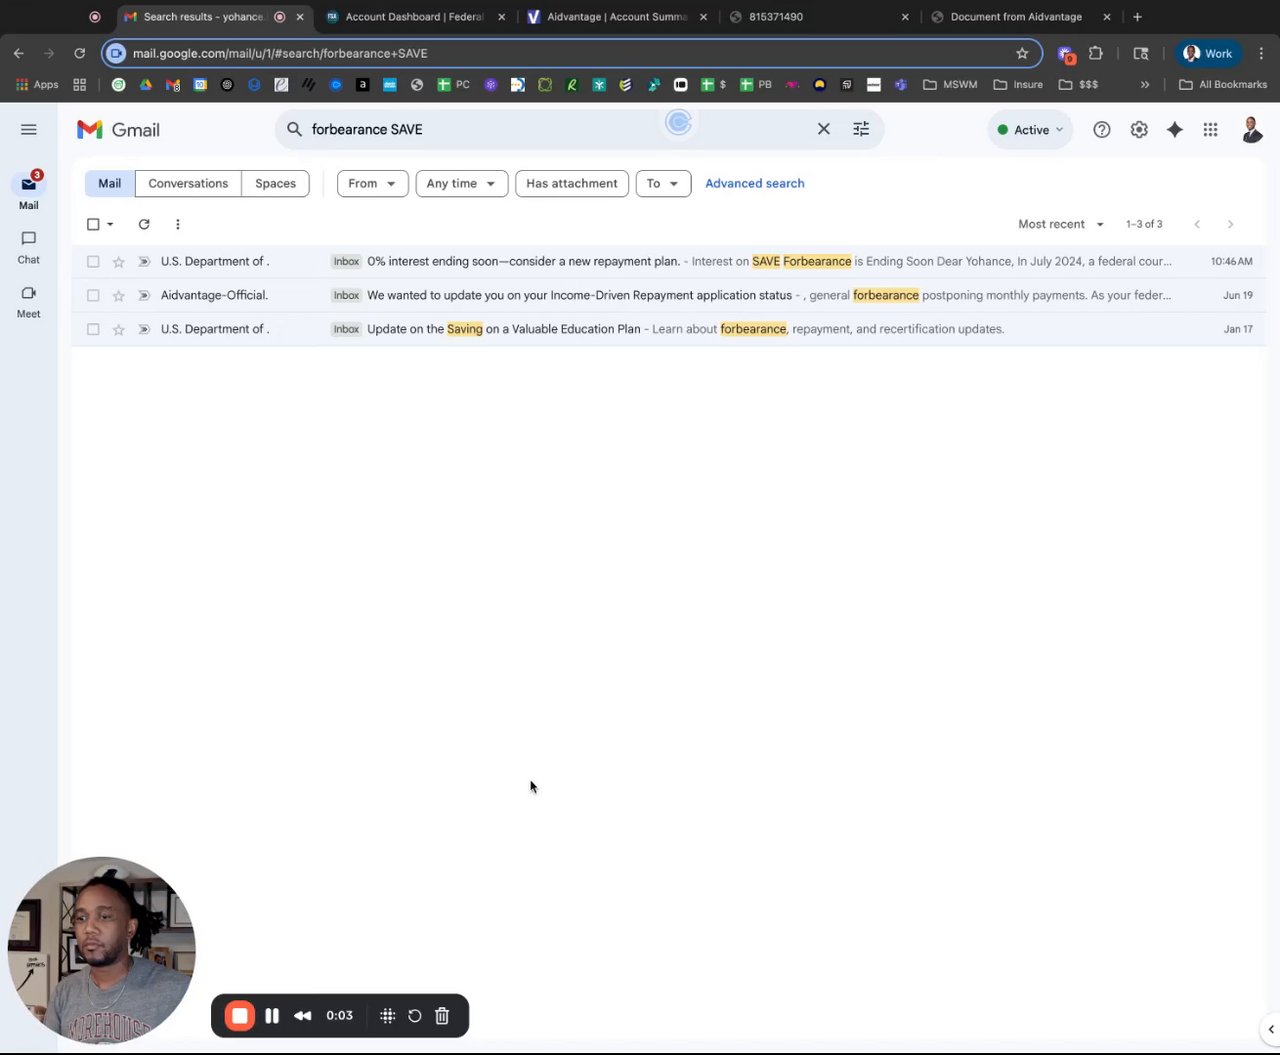Open the MSWM bookmarks folder

tap(950, 84)
